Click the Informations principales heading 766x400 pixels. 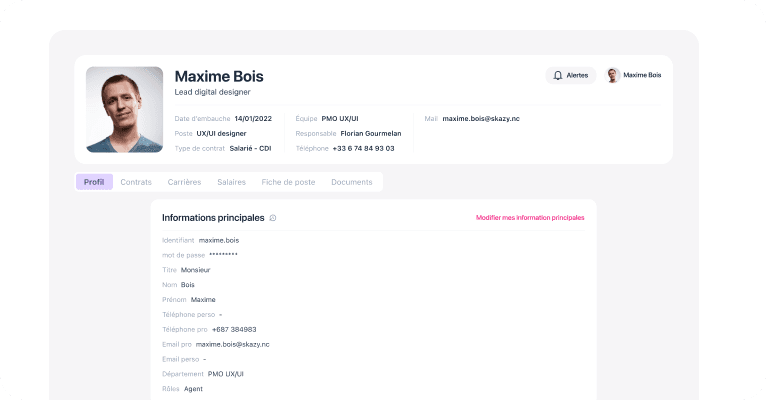(x=213, y=218)
